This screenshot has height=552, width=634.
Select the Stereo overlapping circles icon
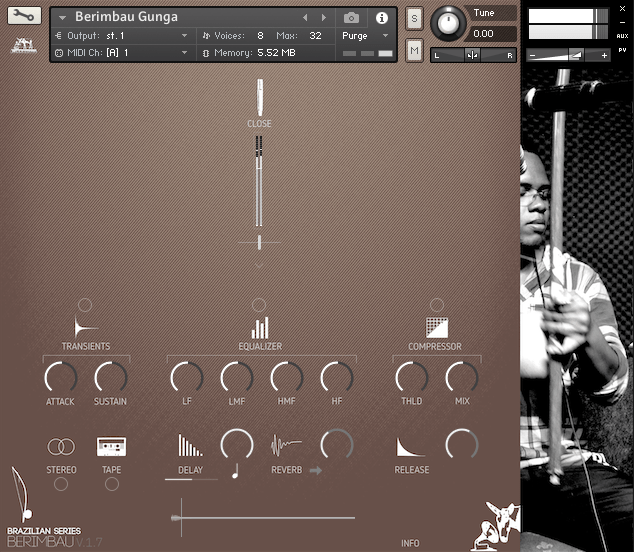tap(61, 447)
